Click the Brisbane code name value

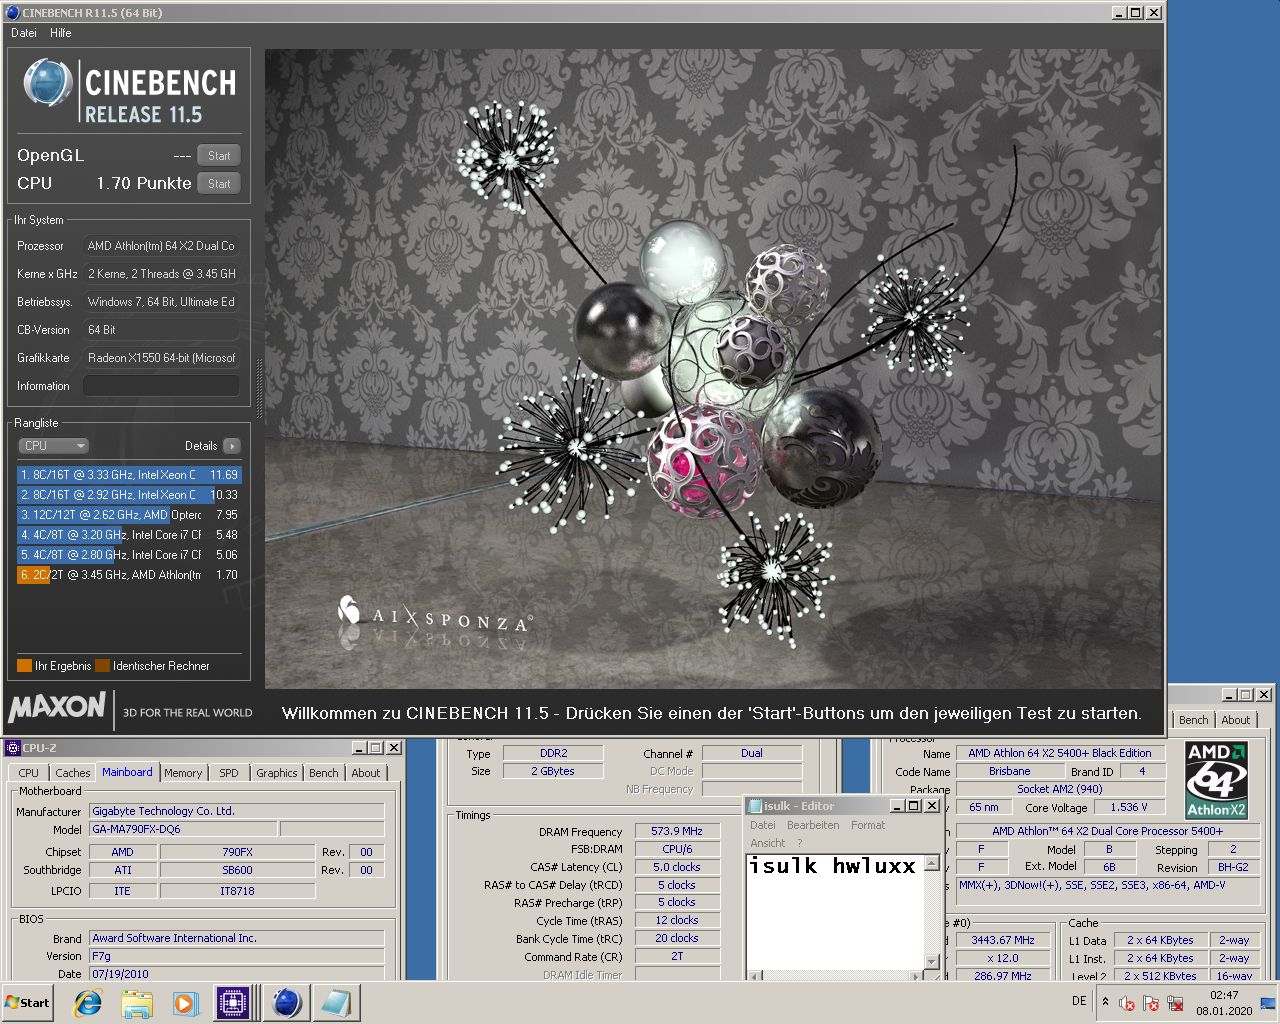coord(1010,771)
